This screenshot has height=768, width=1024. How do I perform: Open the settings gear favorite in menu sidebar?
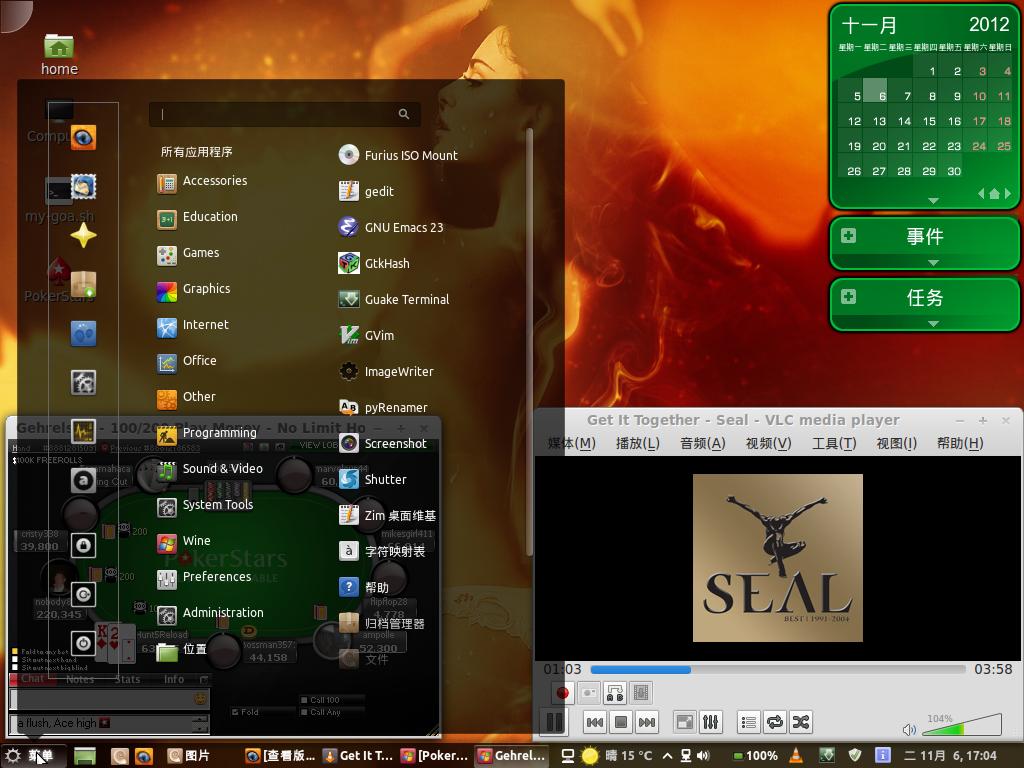84,382
